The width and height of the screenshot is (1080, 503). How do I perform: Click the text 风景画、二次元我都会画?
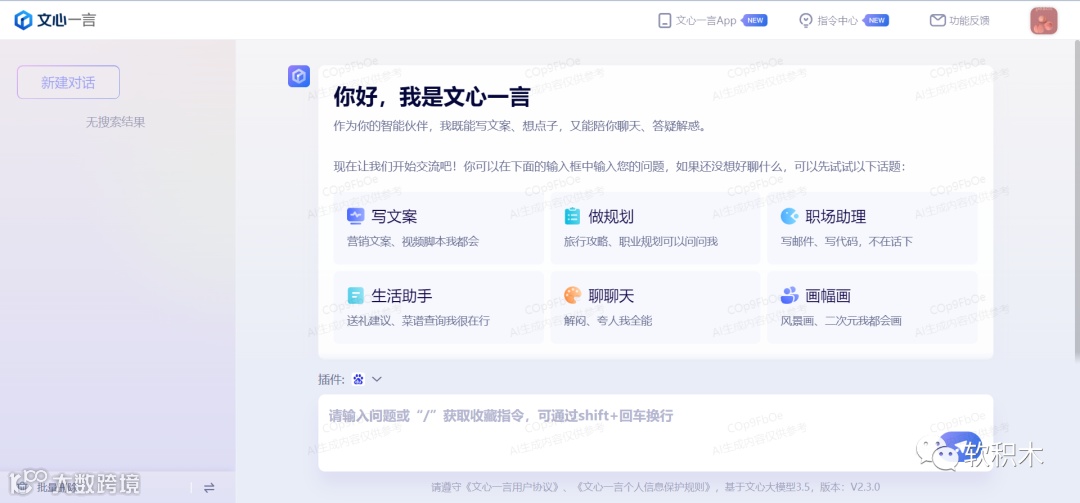840,321
